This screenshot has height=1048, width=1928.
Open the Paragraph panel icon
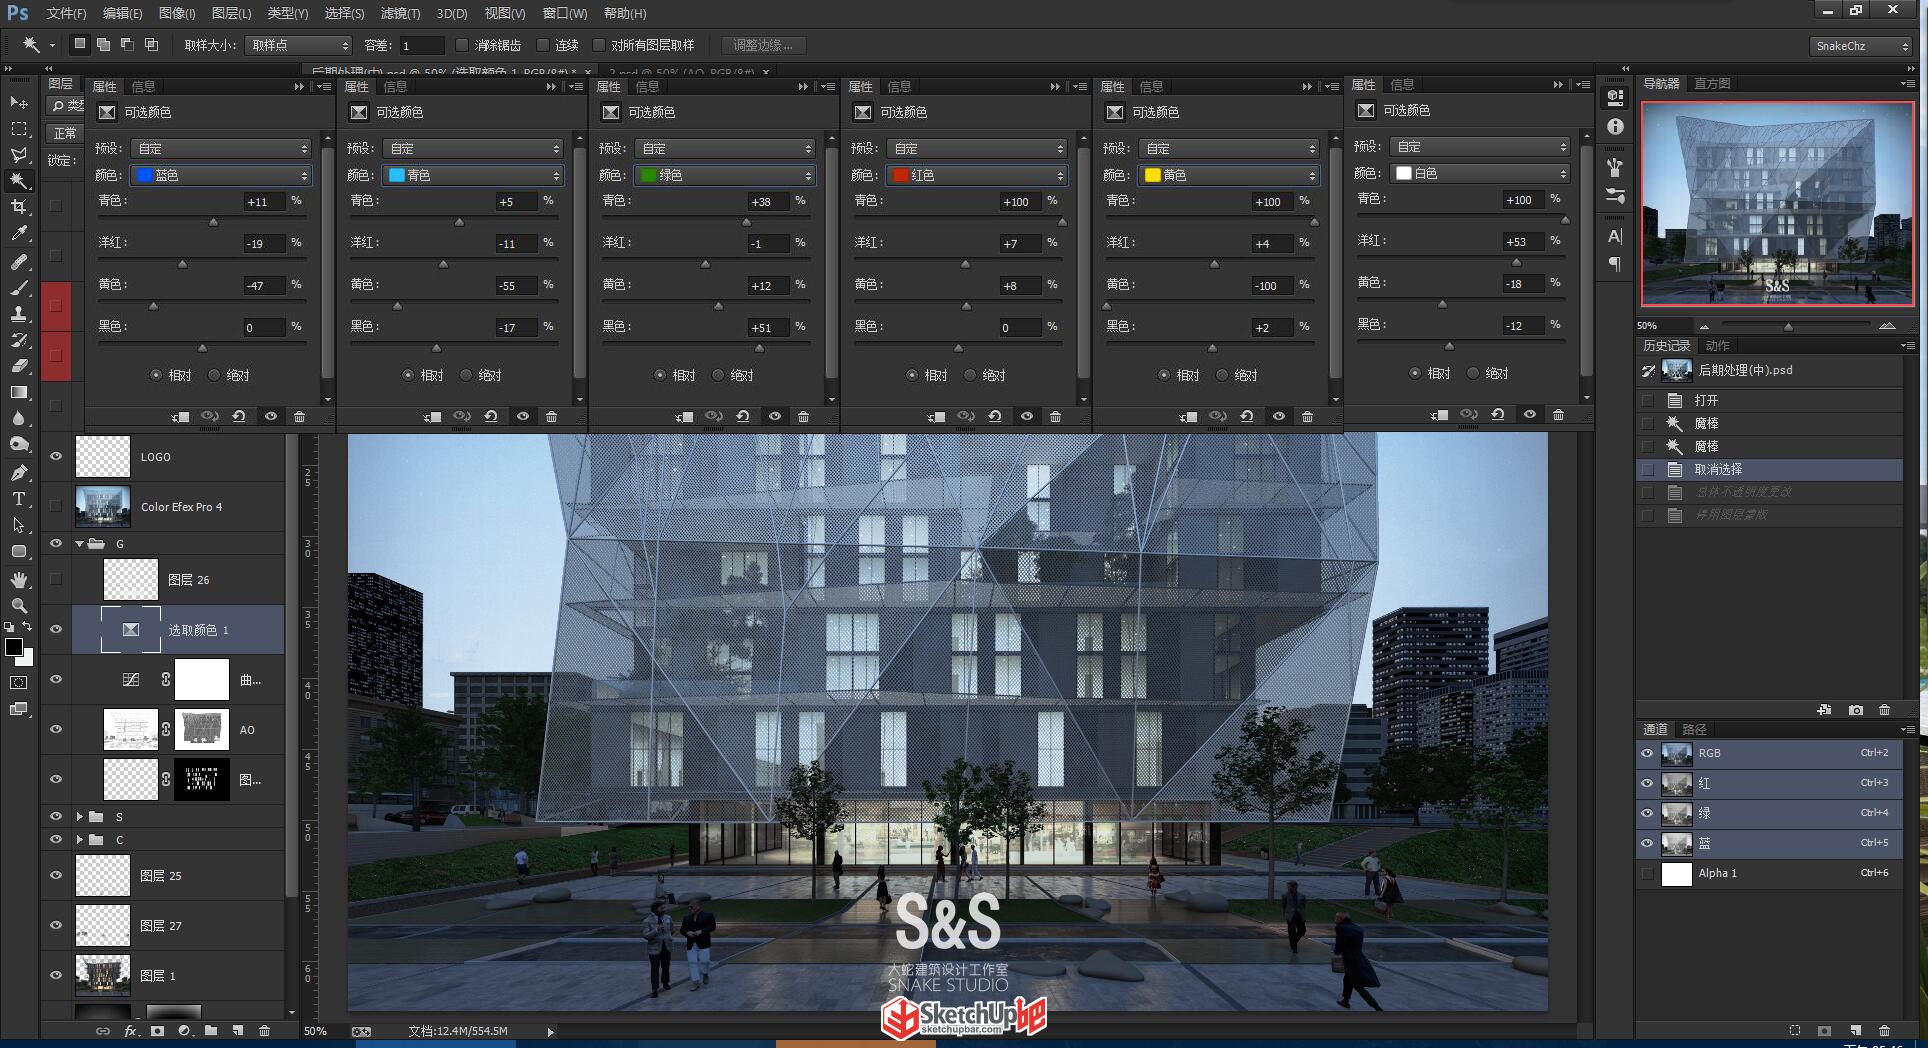[x=1615, y=264]
